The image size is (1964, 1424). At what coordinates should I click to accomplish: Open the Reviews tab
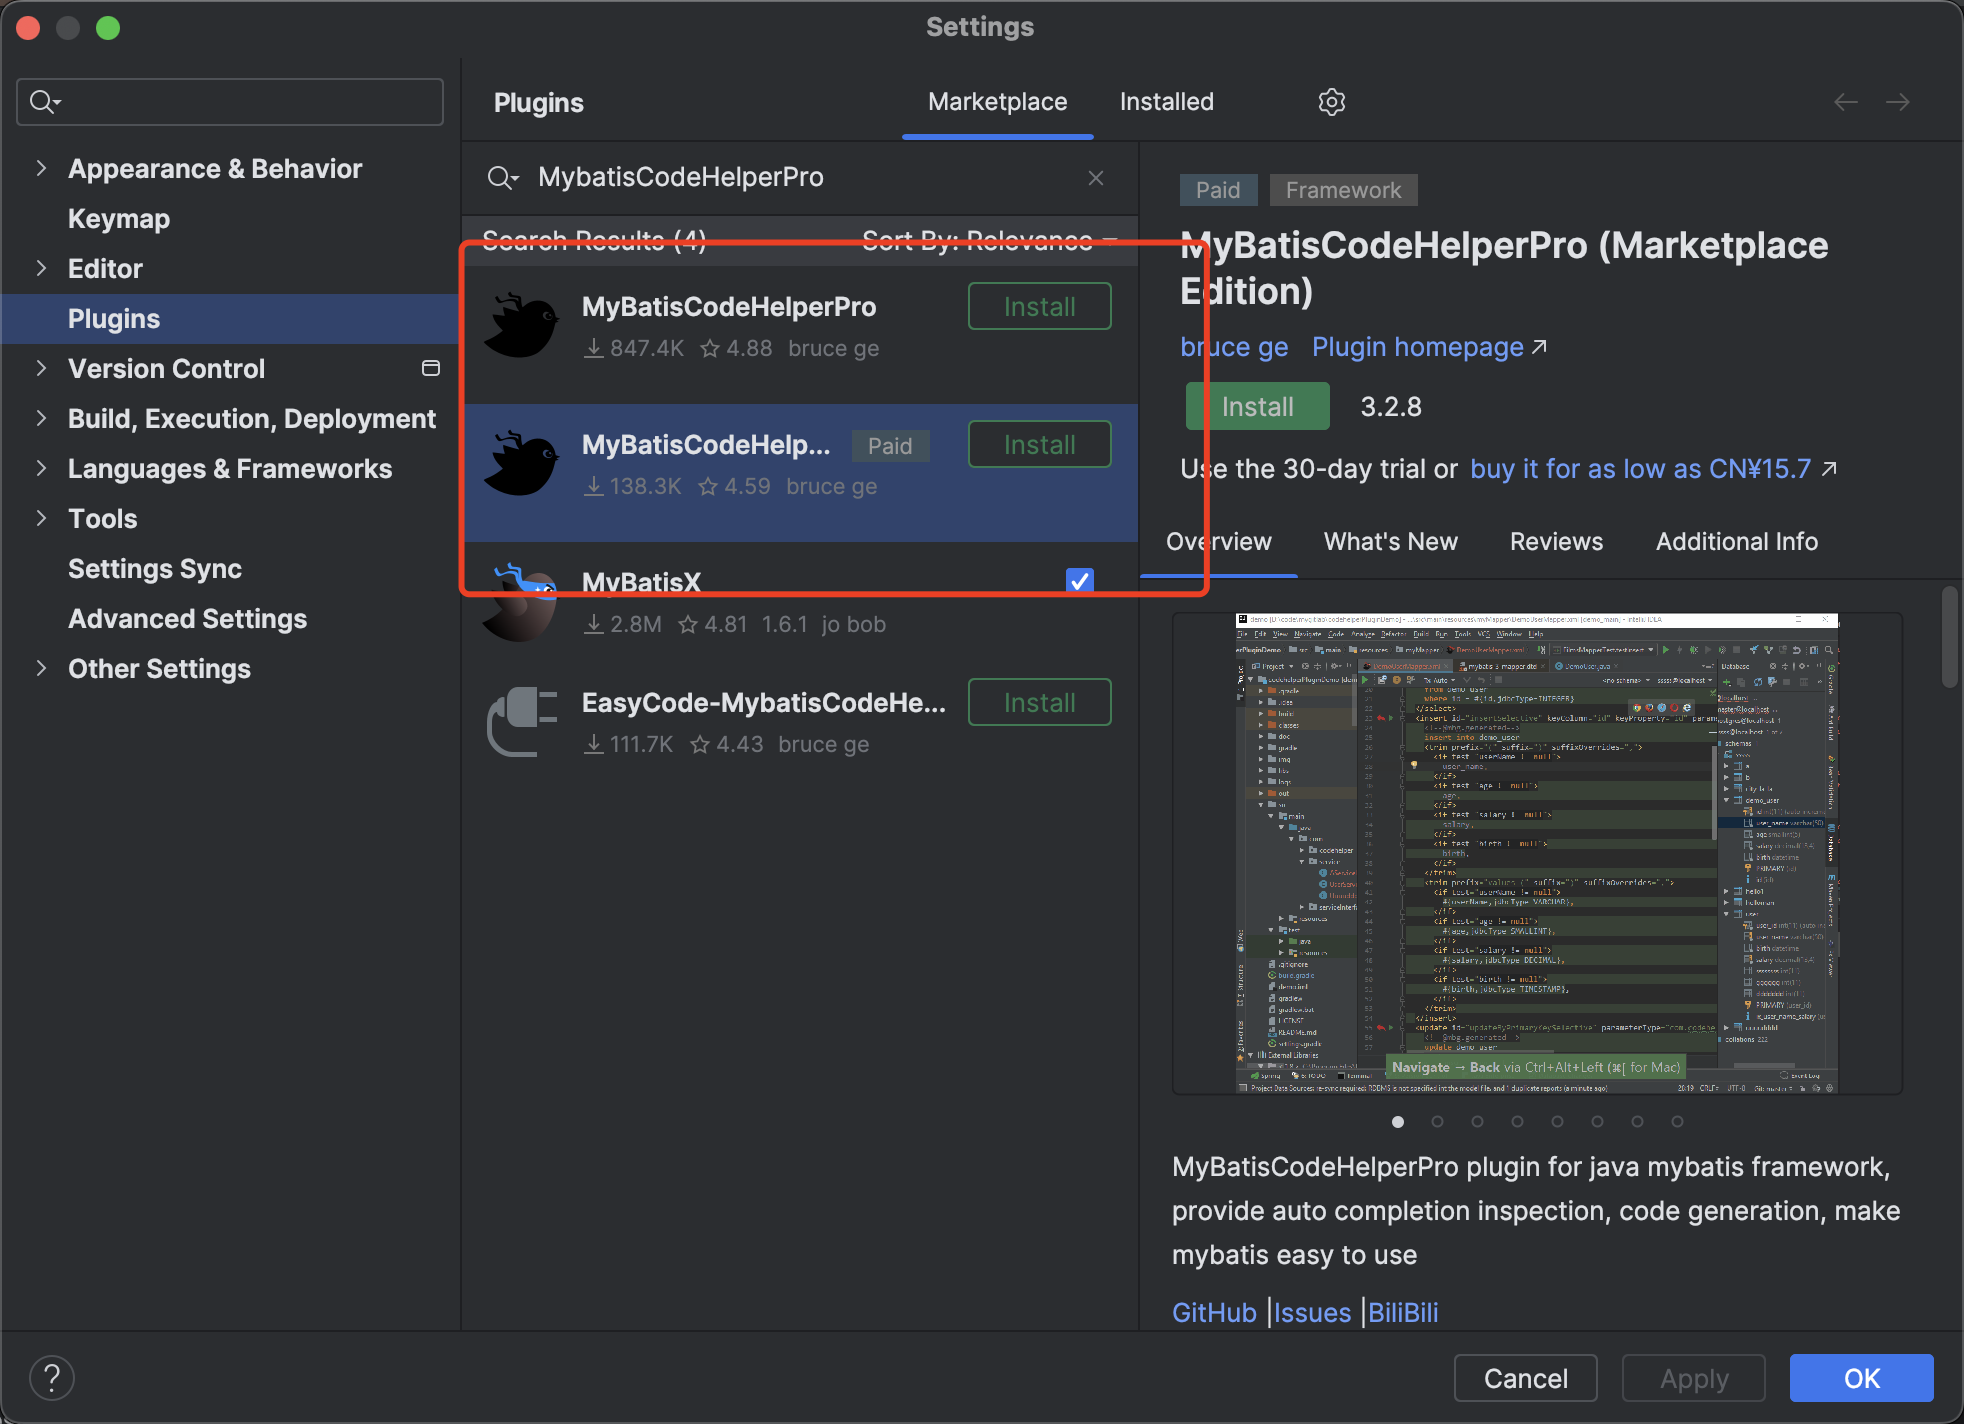[x=1556, y=541]
